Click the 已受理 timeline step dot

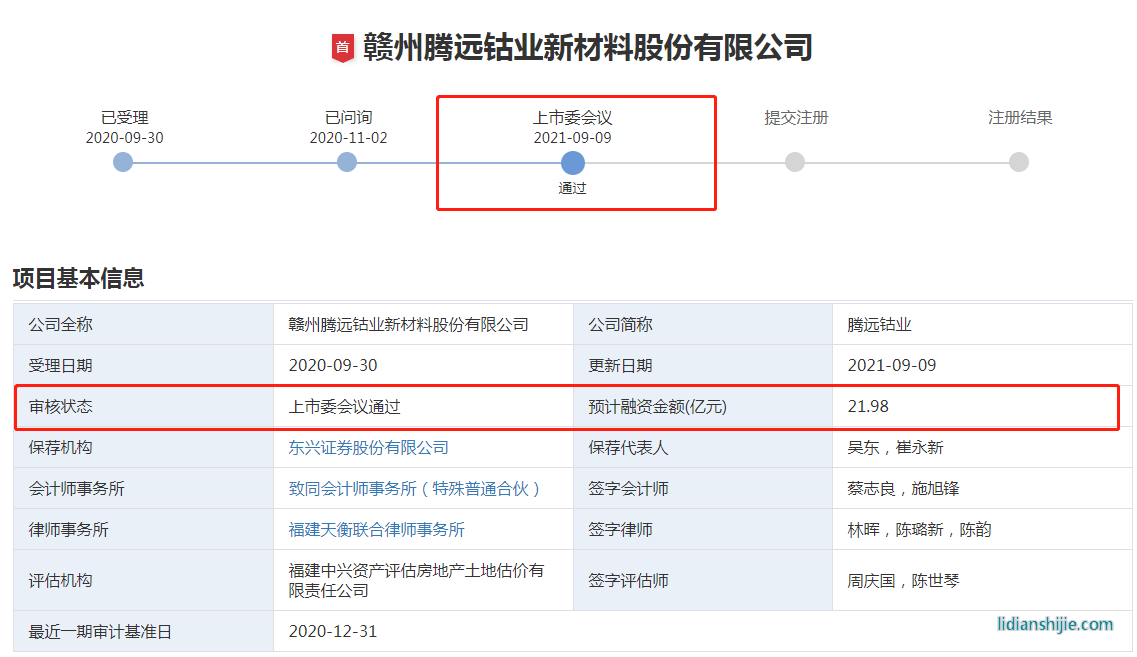123,162
